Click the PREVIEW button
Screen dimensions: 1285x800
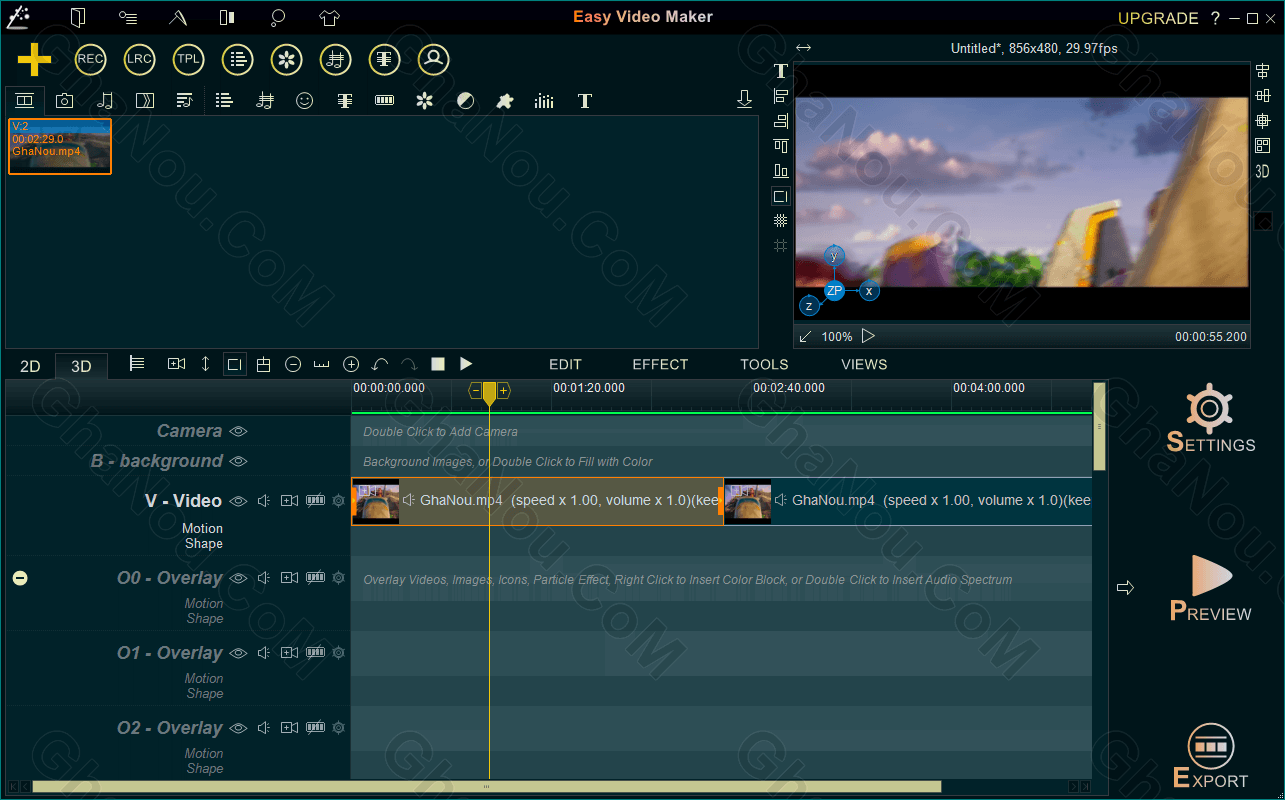[x=1210, y=589]
